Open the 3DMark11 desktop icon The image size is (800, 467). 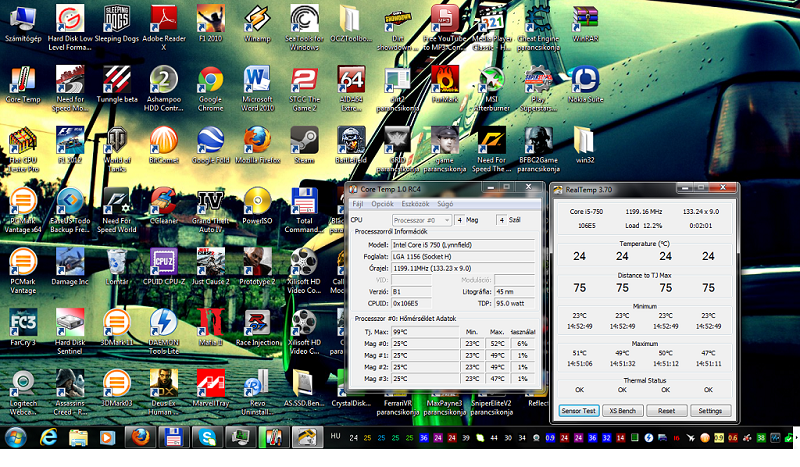117,328
